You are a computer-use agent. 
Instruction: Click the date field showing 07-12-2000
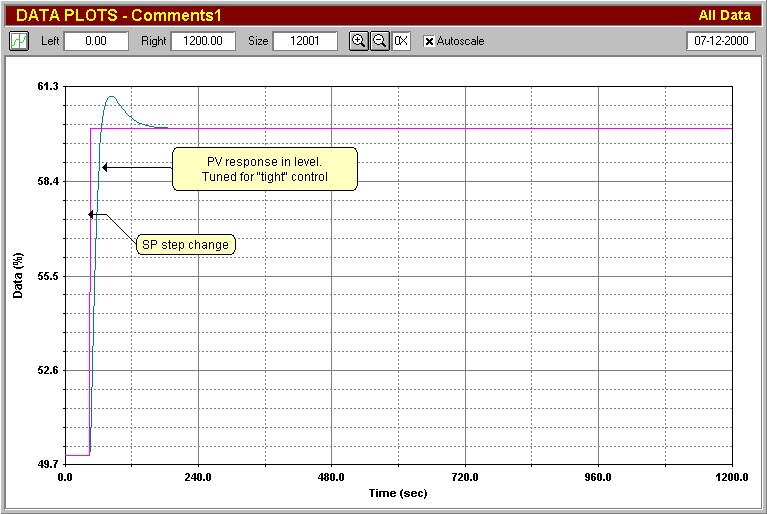tap(721, 41)
